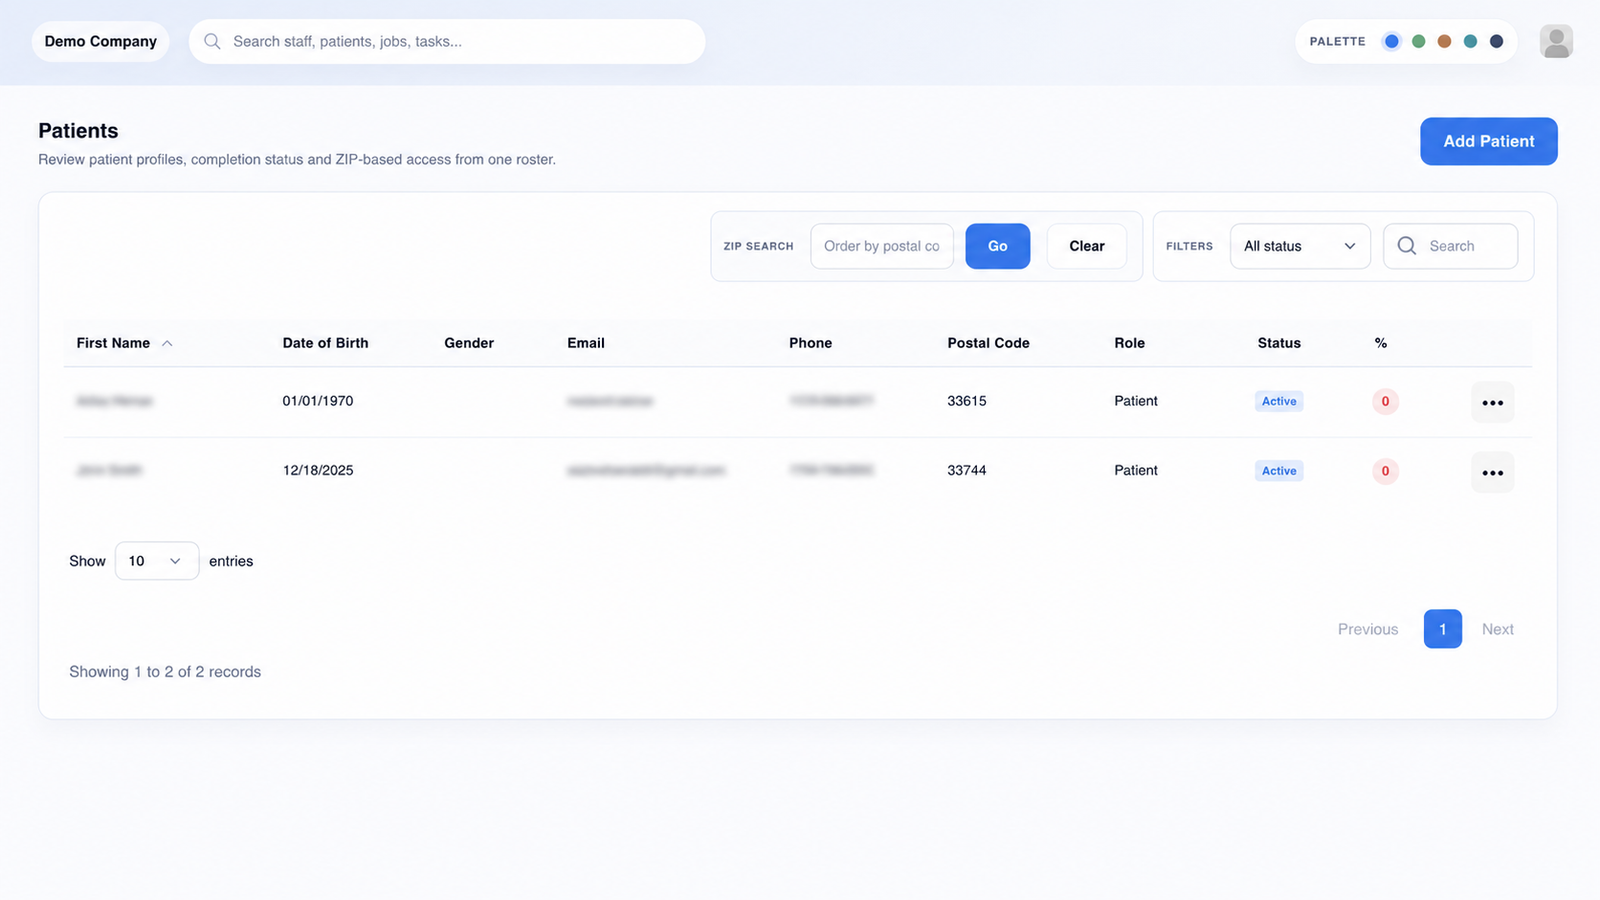
Task: Go to the Next page
Action: [1498, 629]
